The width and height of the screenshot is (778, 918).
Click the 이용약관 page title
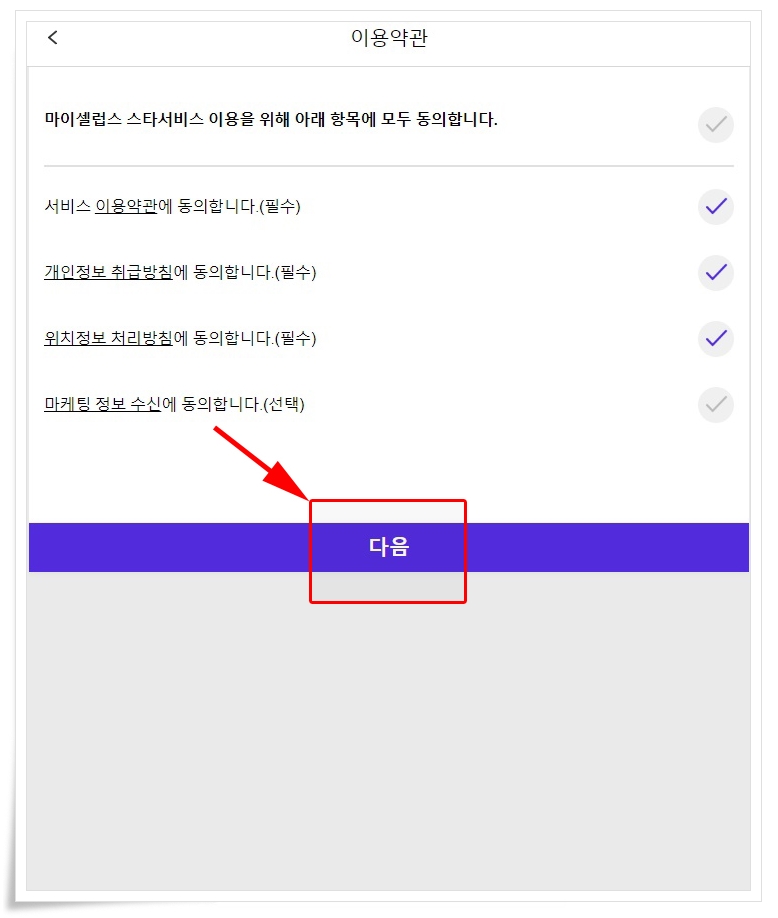389,37
